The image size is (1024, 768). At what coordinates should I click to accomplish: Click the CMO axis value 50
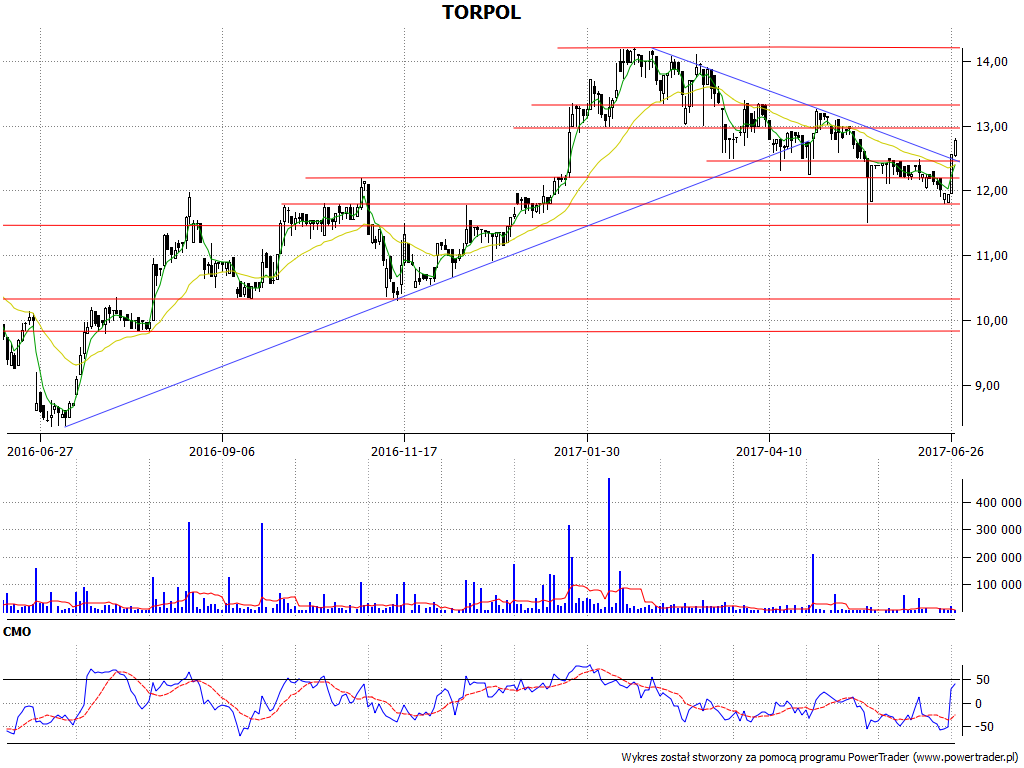pyautogui.click(x=982, y=680)
